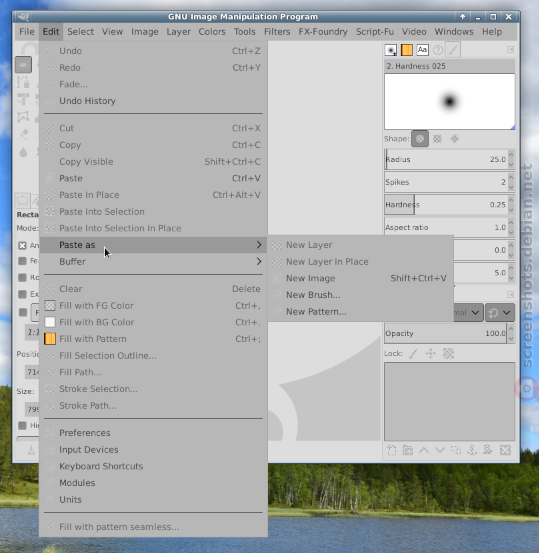
Task: Toggle the Rounded corners checkbox
Action: pos(23,278)
